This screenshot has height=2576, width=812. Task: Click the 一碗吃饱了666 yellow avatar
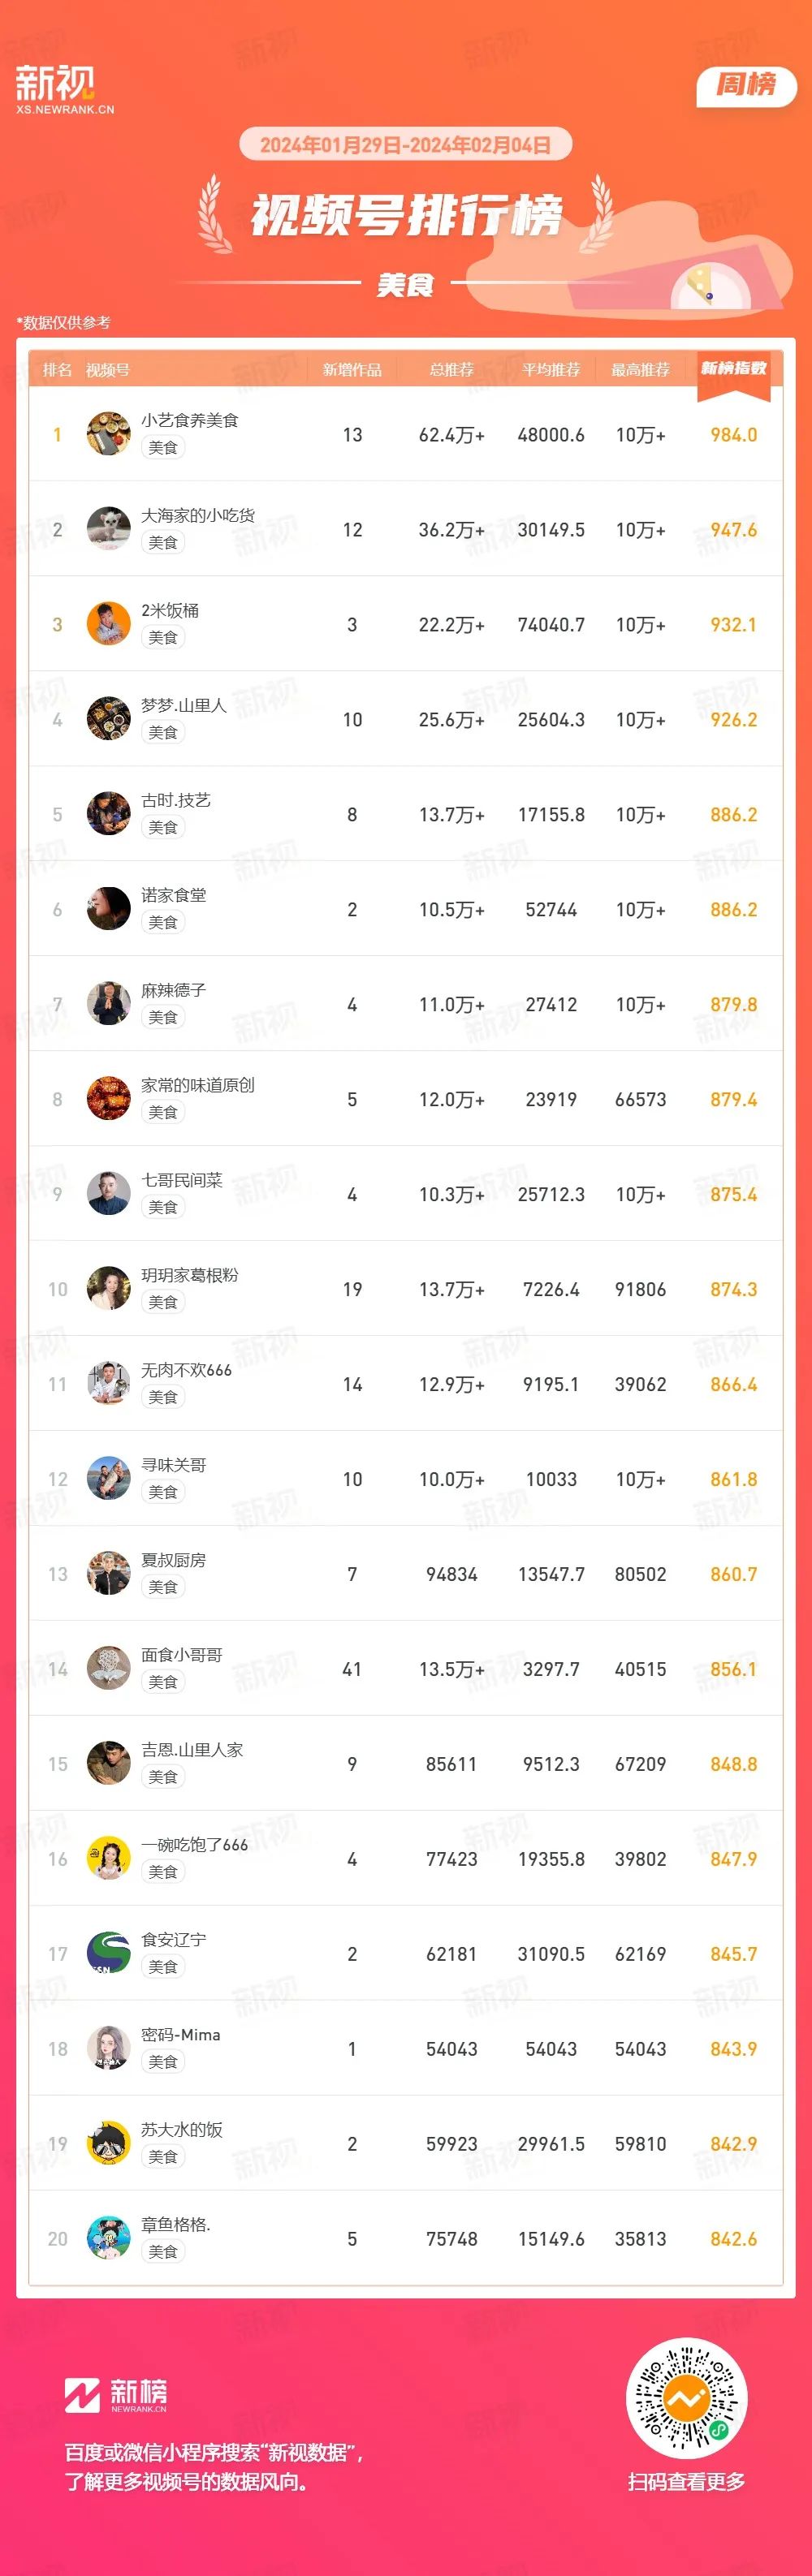tap(108, 1858)
